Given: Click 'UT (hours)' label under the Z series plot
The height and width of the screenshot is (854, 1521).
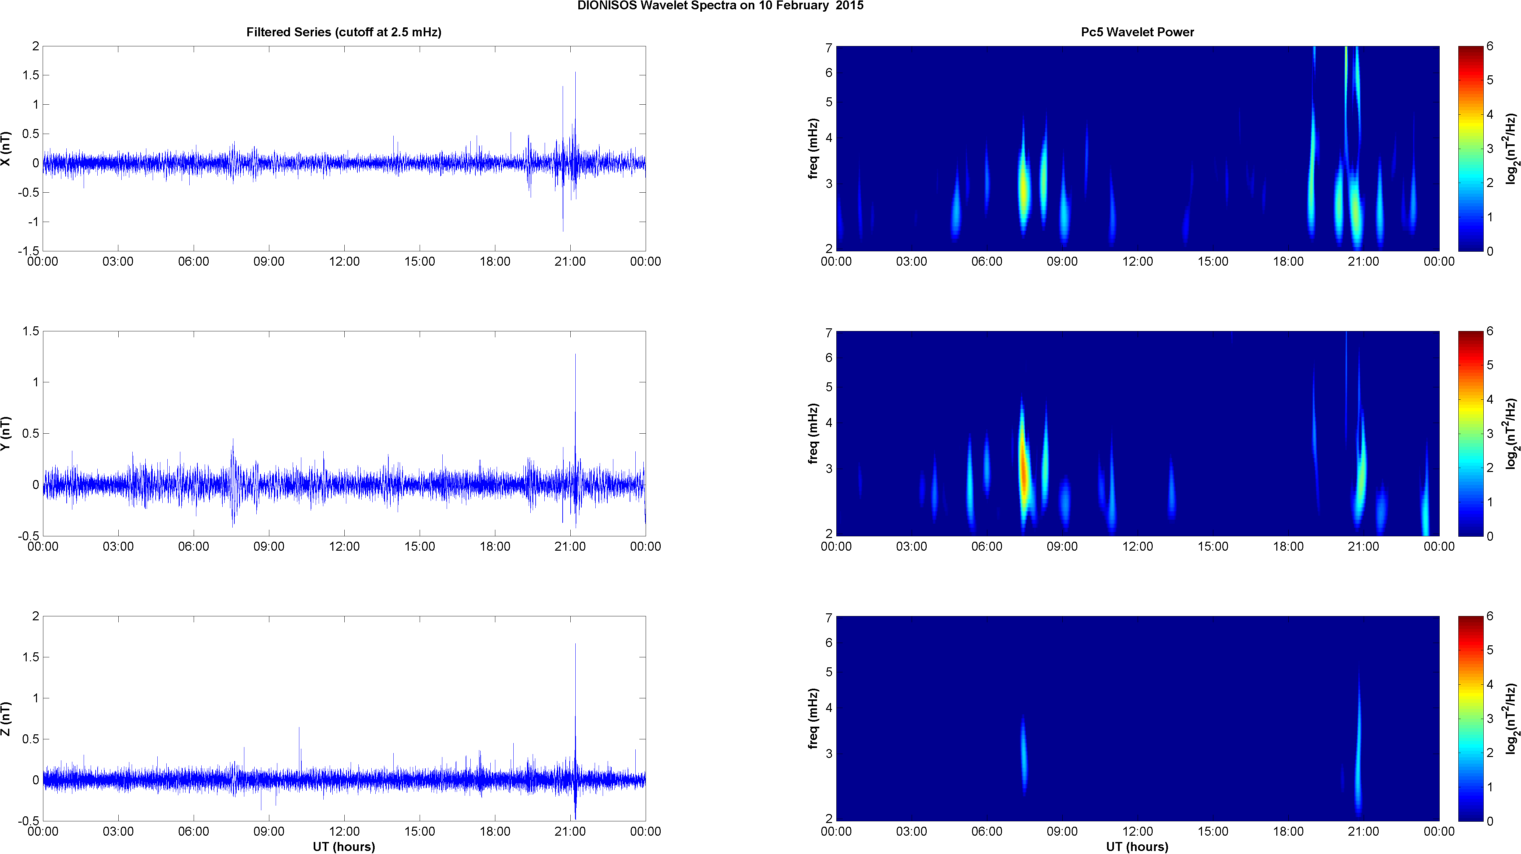Looking at the screenshot, I should [344, 847].
